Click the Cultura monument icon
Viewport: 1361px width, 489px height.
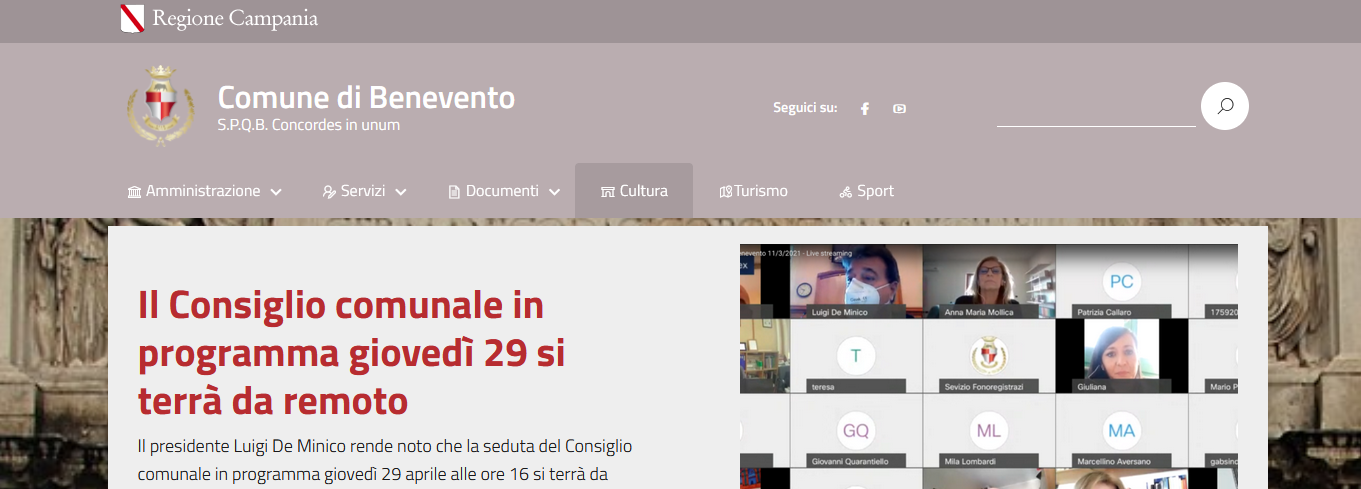[x=607, y=192]
